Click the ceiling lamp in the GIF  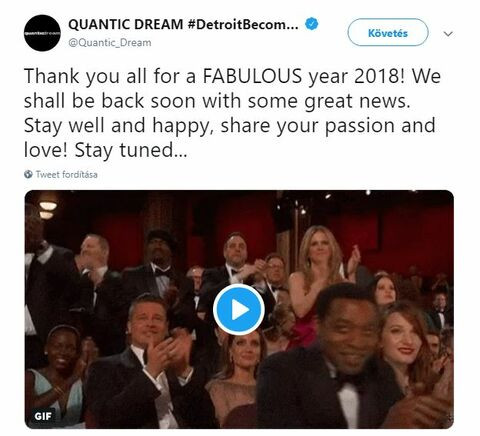(x=48, y=206)
